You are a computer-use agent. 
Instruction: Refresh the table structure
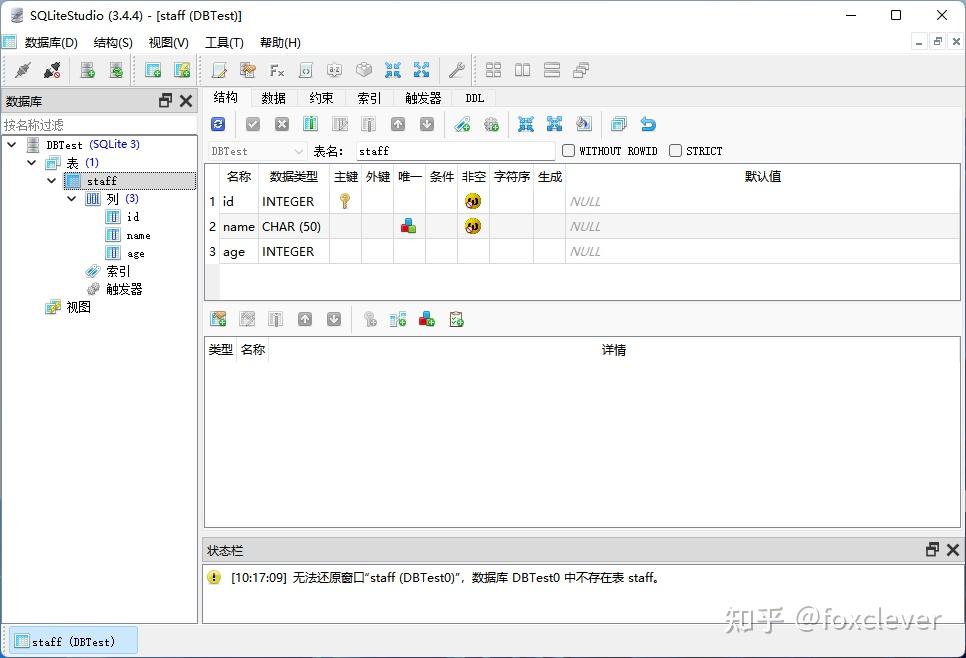coord(218,123)
